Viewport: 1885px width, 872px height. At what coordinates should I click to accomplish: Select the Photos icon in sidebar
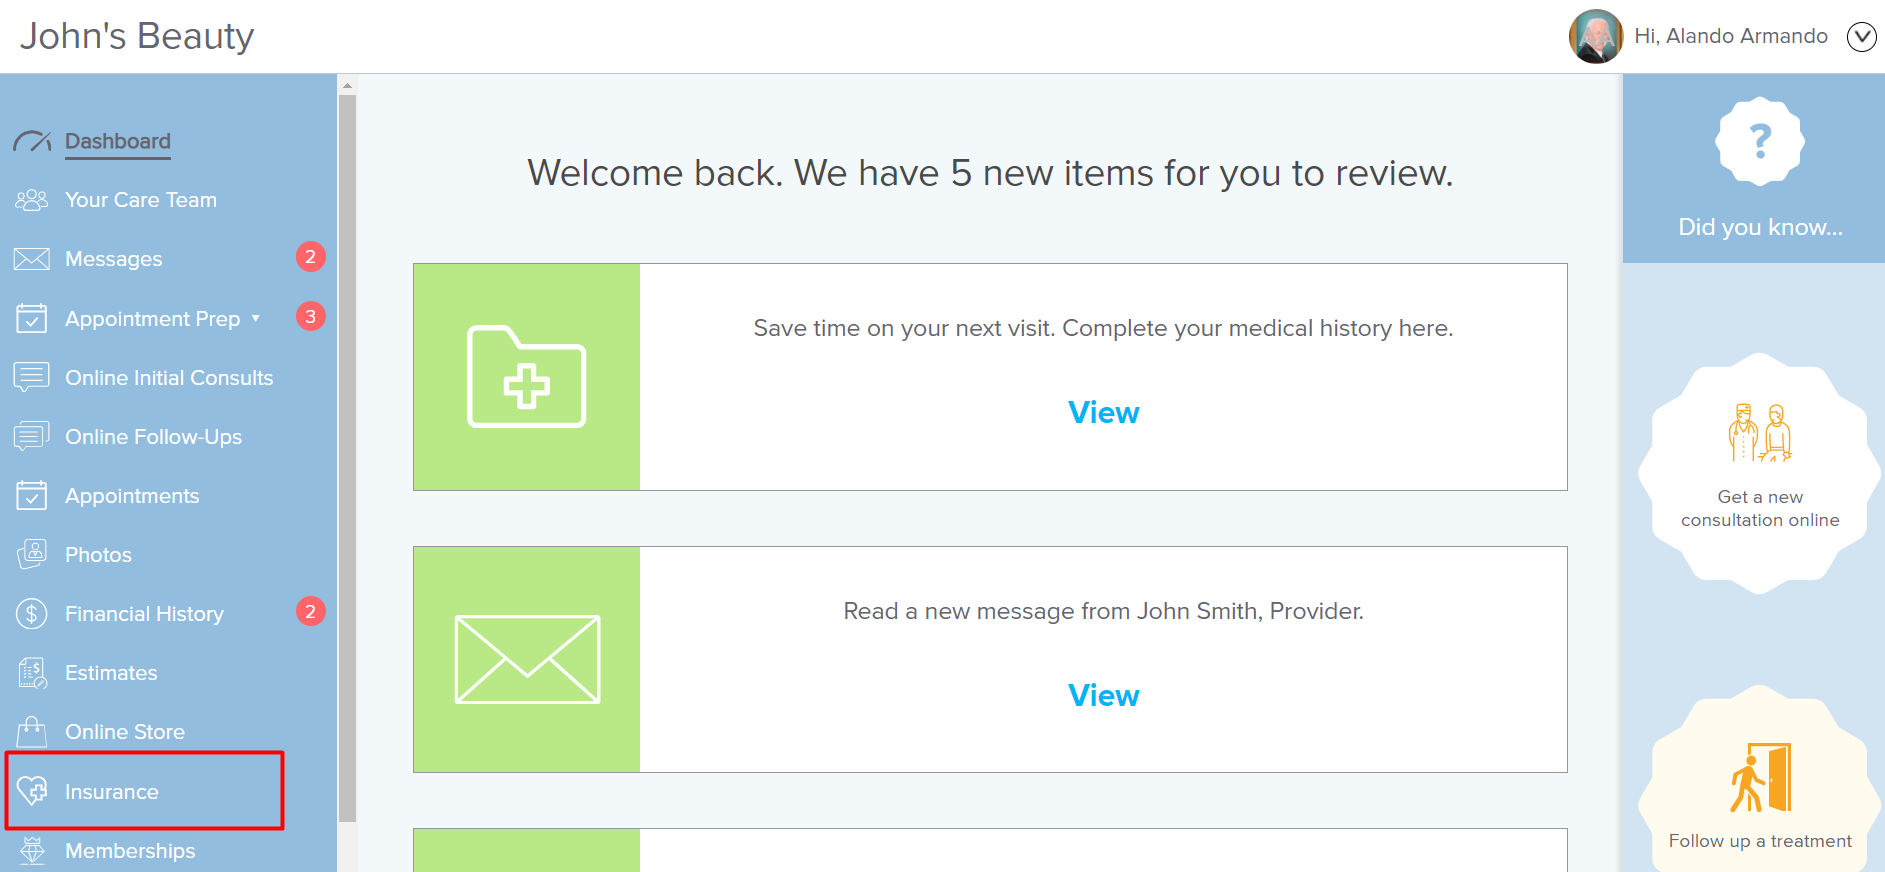[x=32, y=554]
